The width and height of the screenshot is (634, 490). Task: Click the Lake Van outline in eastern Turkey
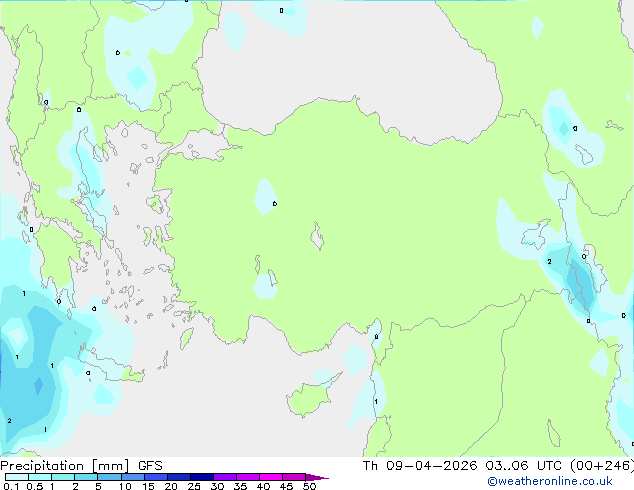tap(536, 234)
